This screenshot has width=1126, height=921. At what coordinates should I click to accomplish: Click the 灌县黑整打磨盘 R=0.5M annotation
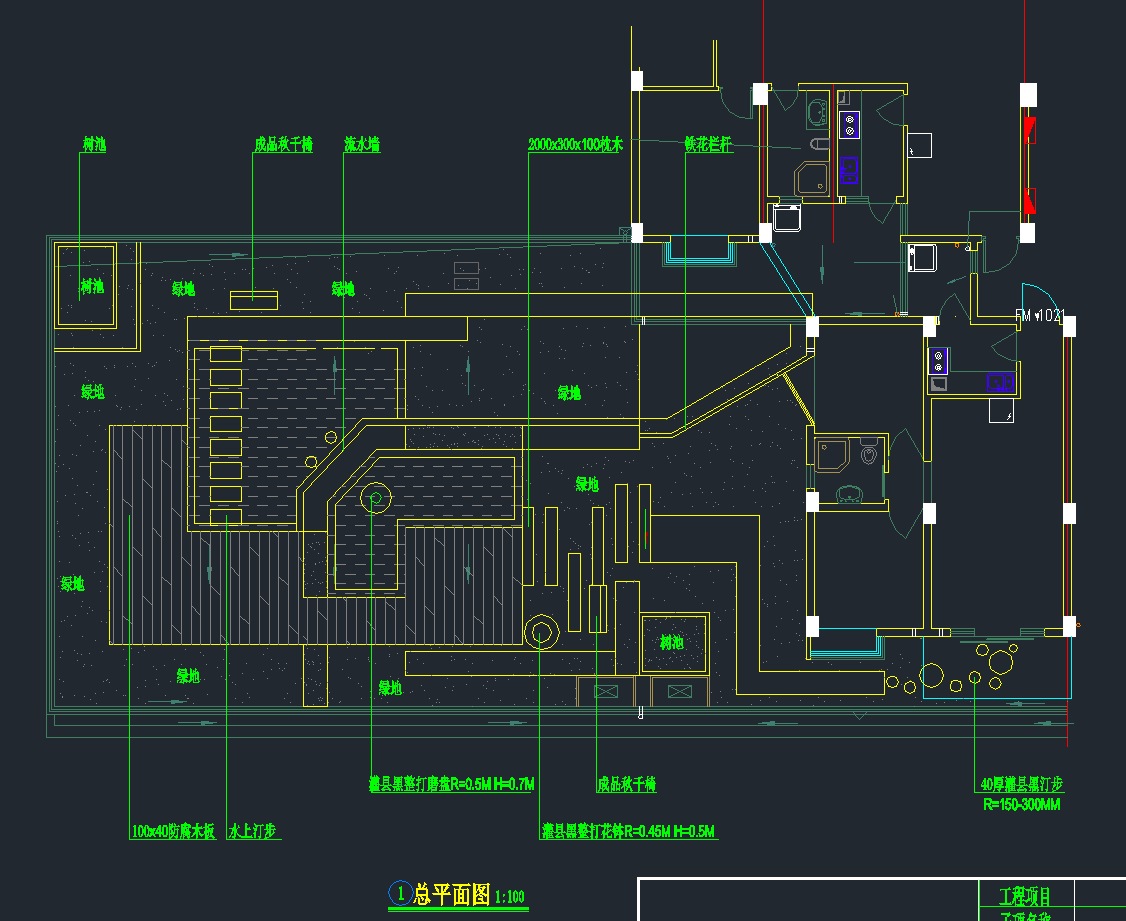click(452, 783)
